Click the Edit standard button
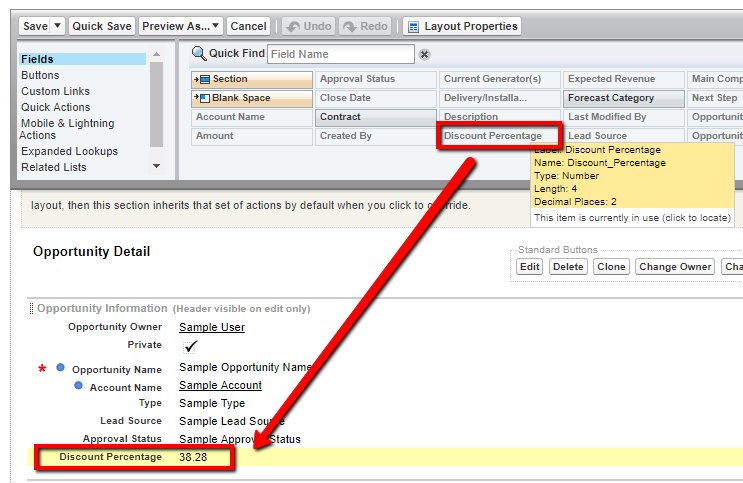This screenshot has height=483, width=743. click(x=529, y=267)
